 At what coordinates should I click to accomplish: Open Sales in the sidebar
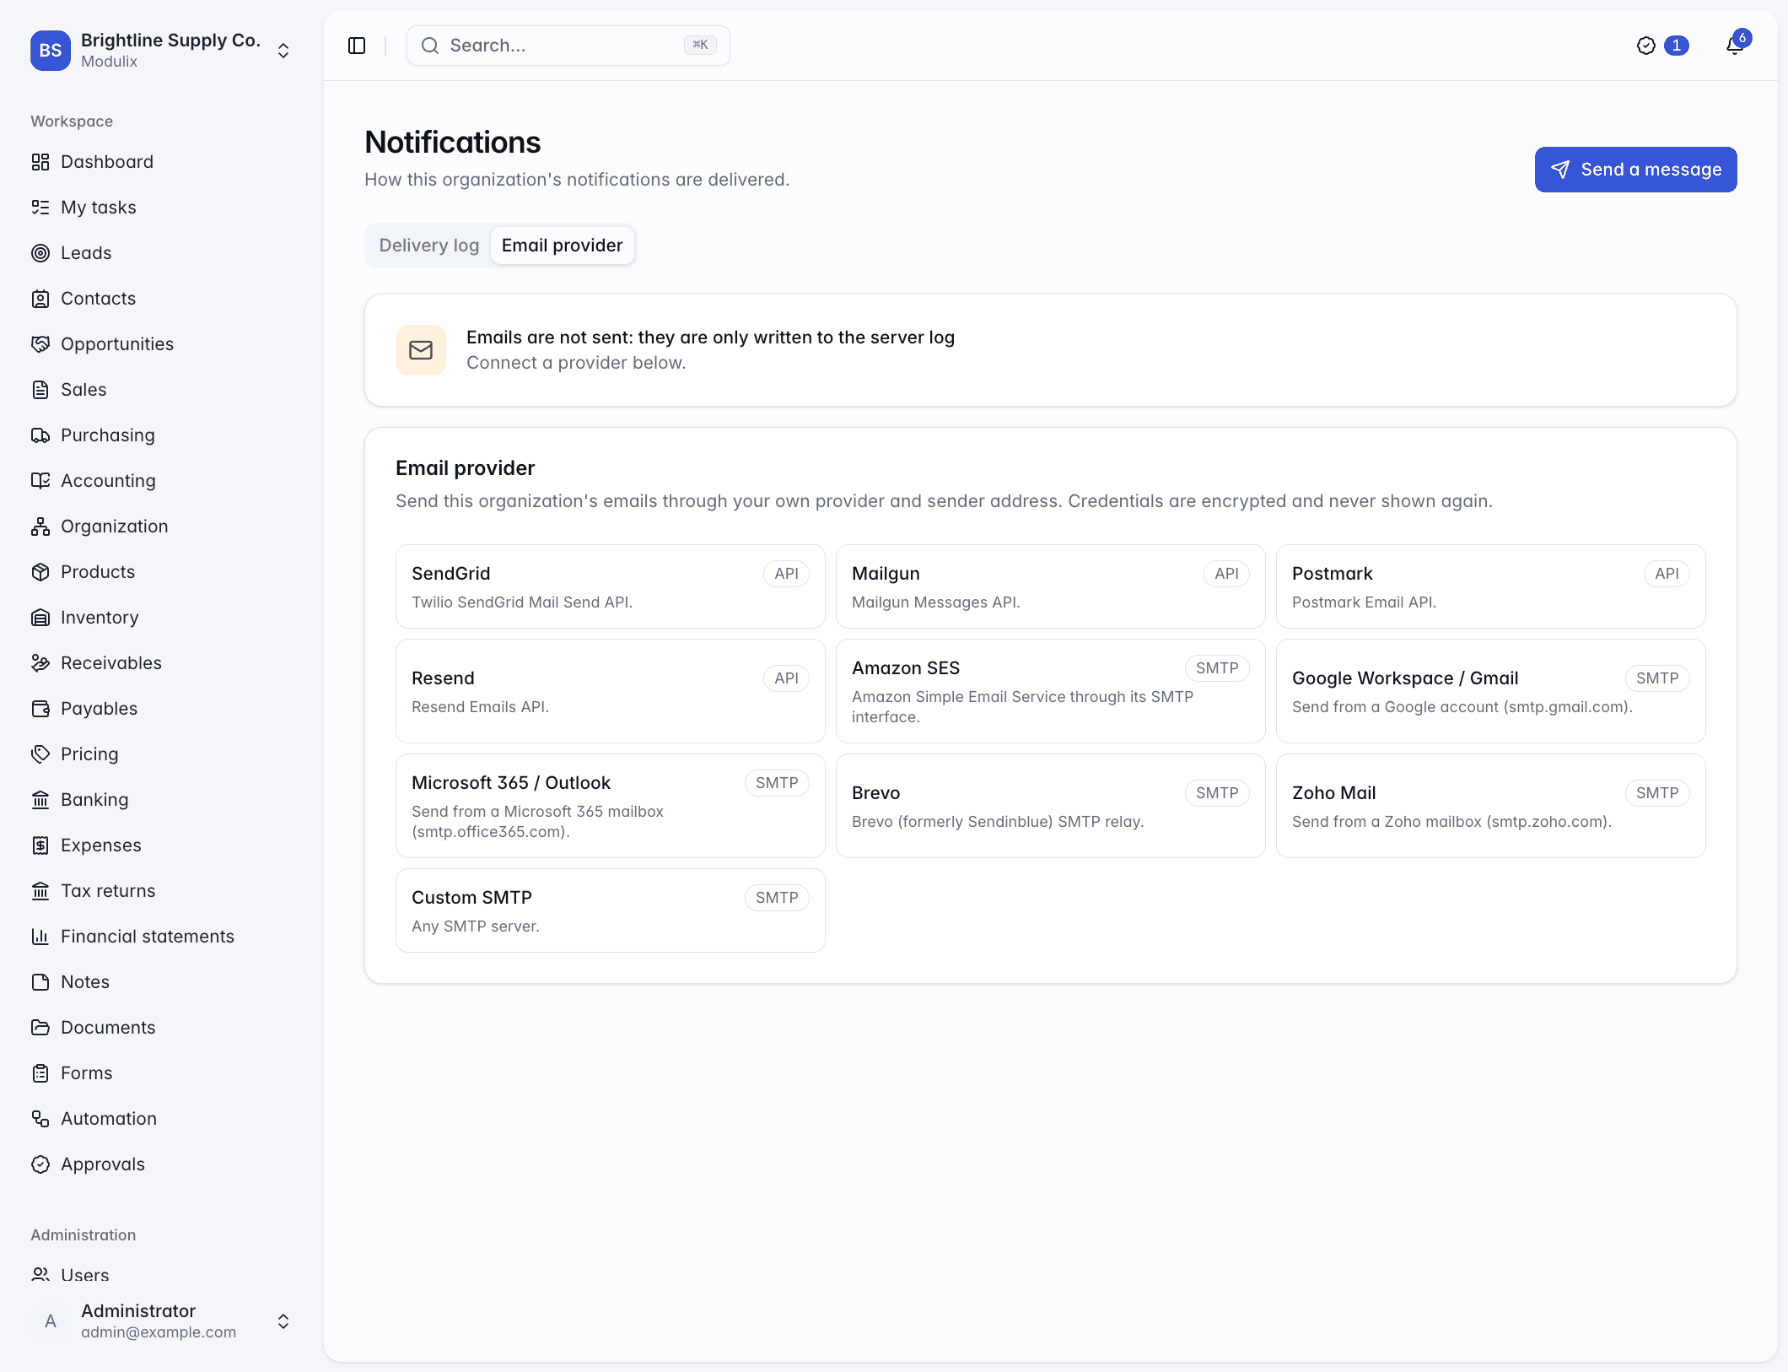(162, 389)
